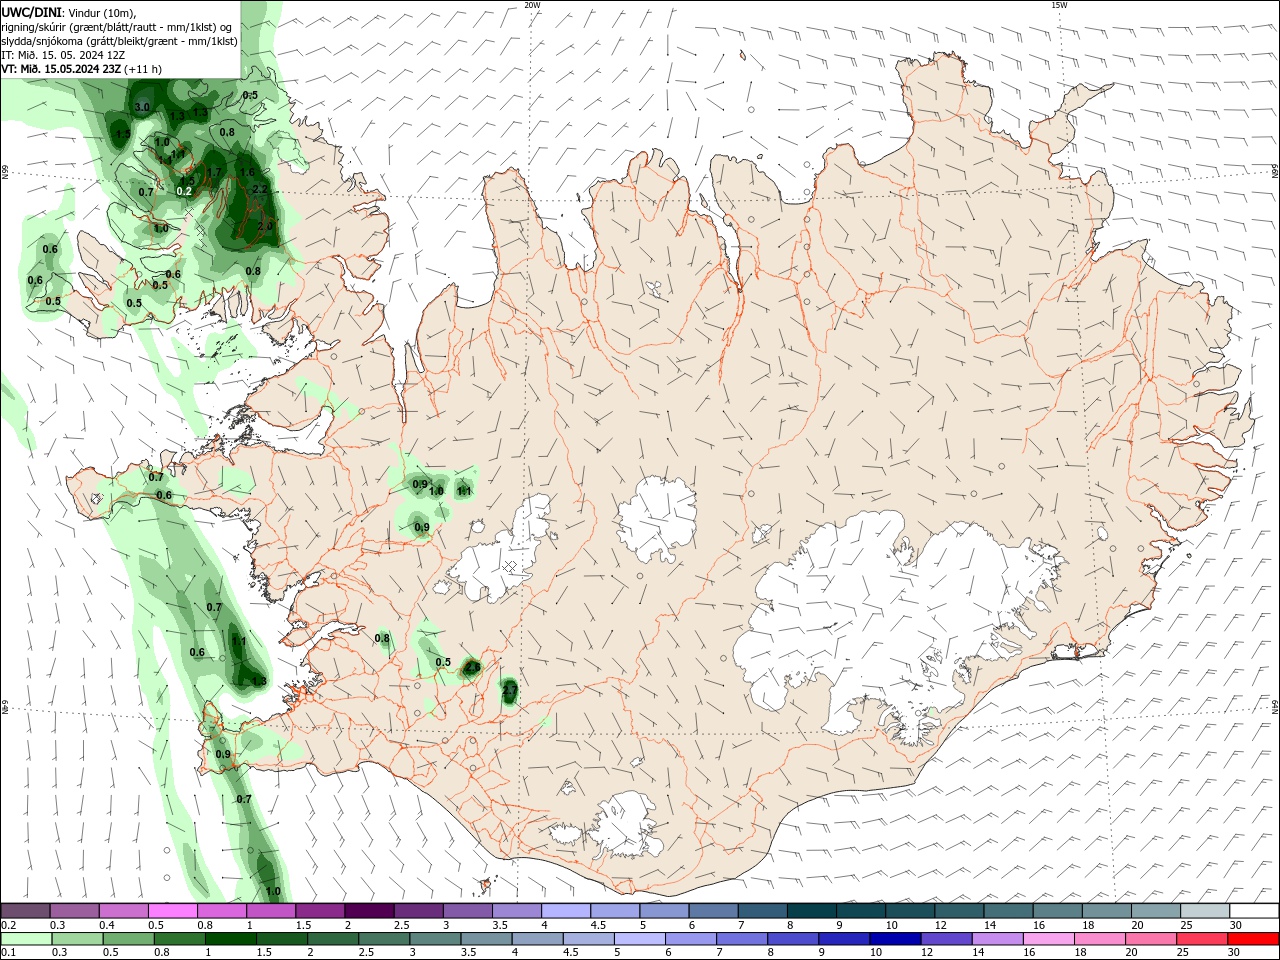Select the palest green swatch above the 0.1 label

pyautogui.click(x=25, y=939)
